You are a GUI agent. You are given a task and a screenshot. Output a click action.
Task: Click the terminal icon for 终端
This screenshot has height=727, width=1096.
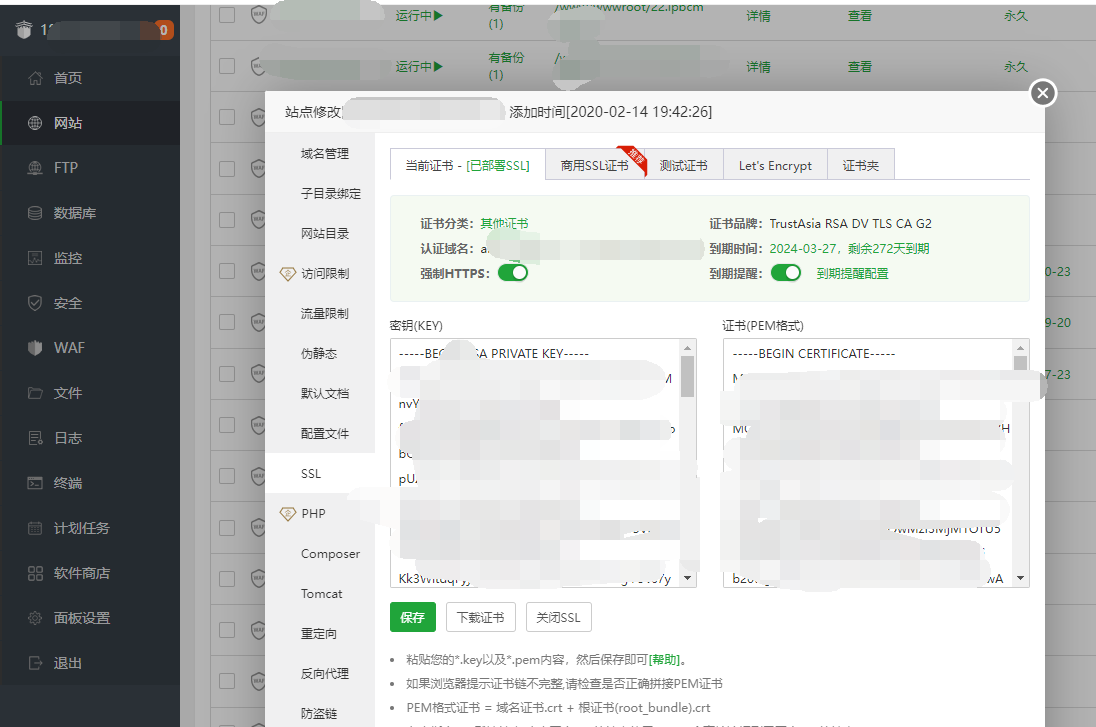click(x=35, y=483)
